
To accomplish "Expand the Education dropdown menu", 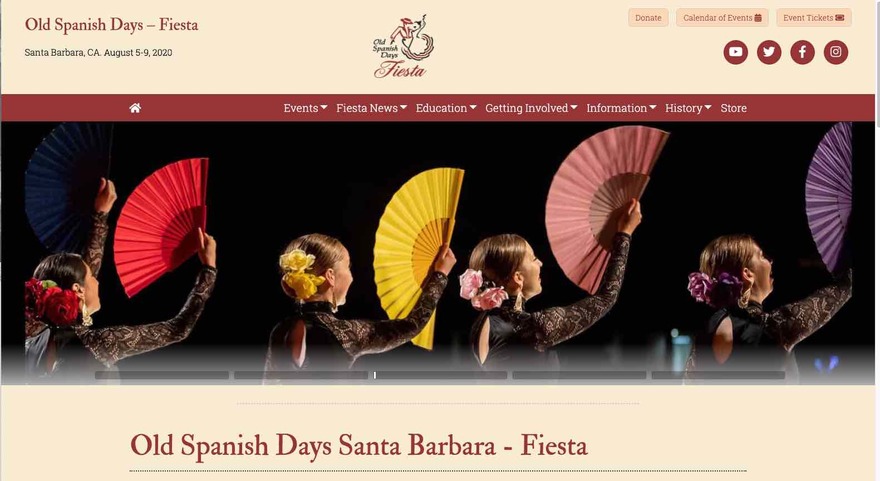I will coord(446,108).
